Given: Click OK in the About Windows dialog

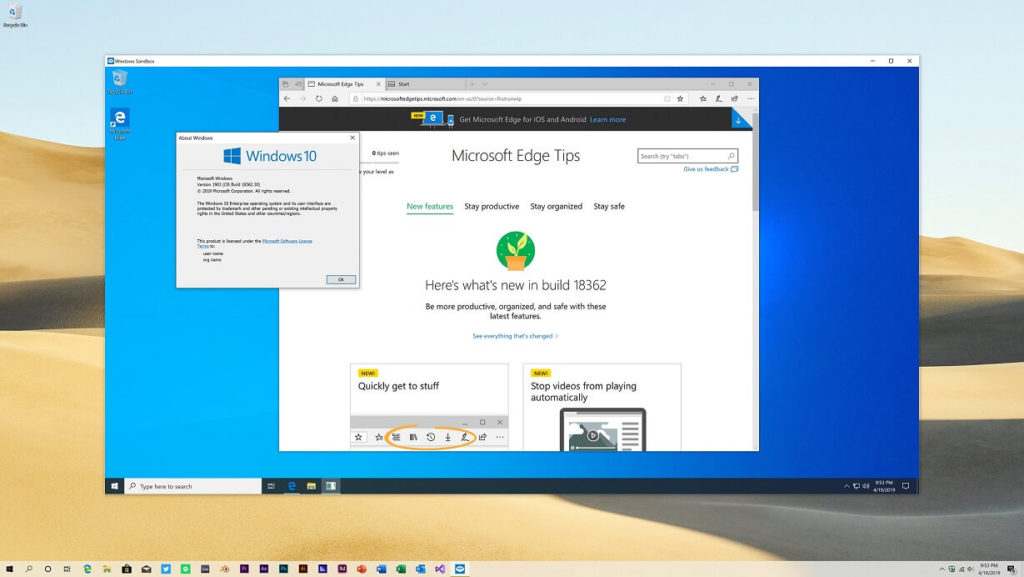Looking at the screenshot, I should click(x=341, y=280).
